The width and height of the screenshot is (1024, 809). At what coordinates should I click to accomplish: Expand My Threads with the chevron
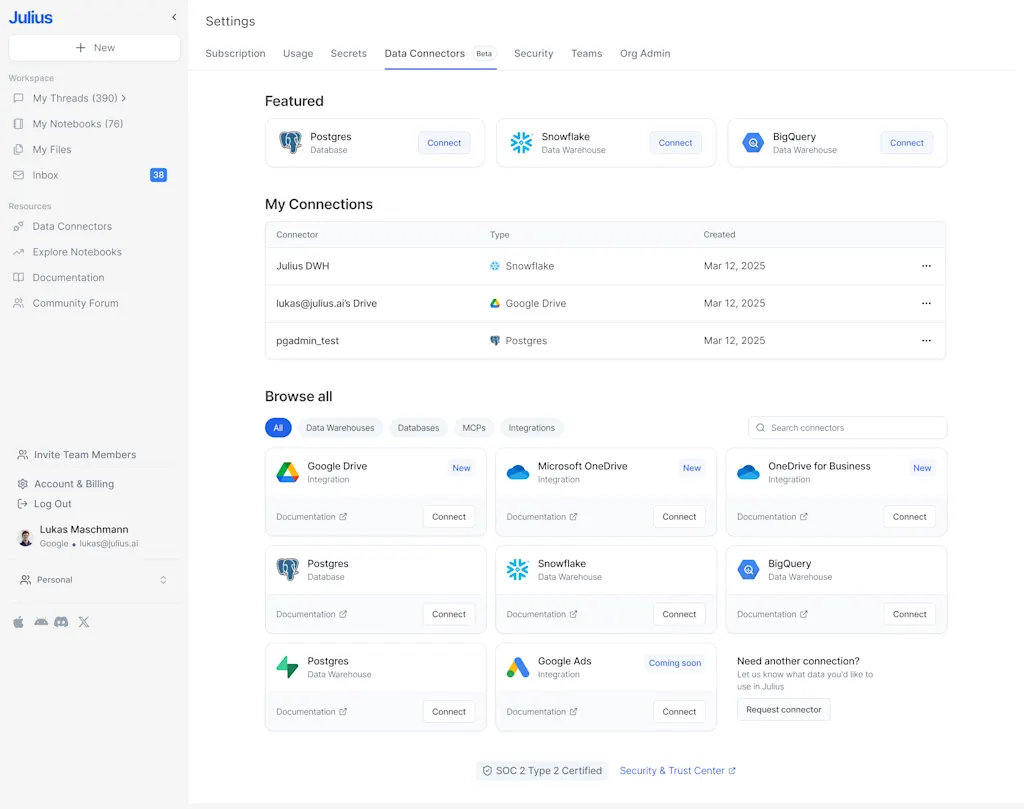124,98
